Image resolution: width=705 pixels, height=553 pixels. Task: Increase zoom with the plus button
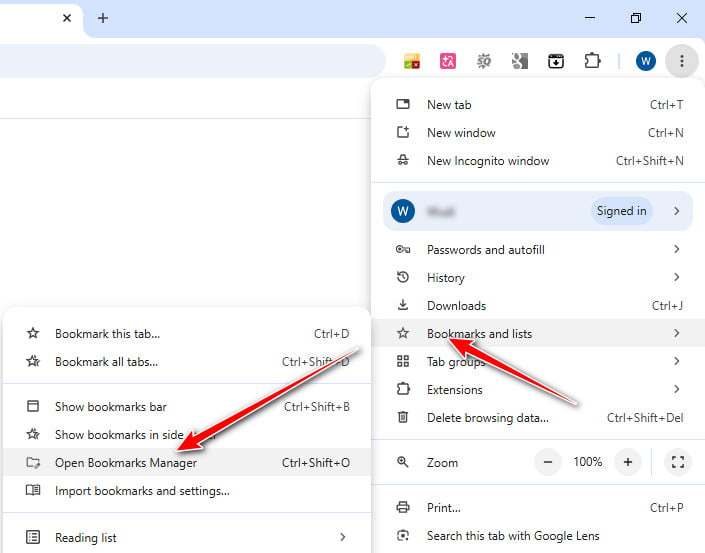628,462
